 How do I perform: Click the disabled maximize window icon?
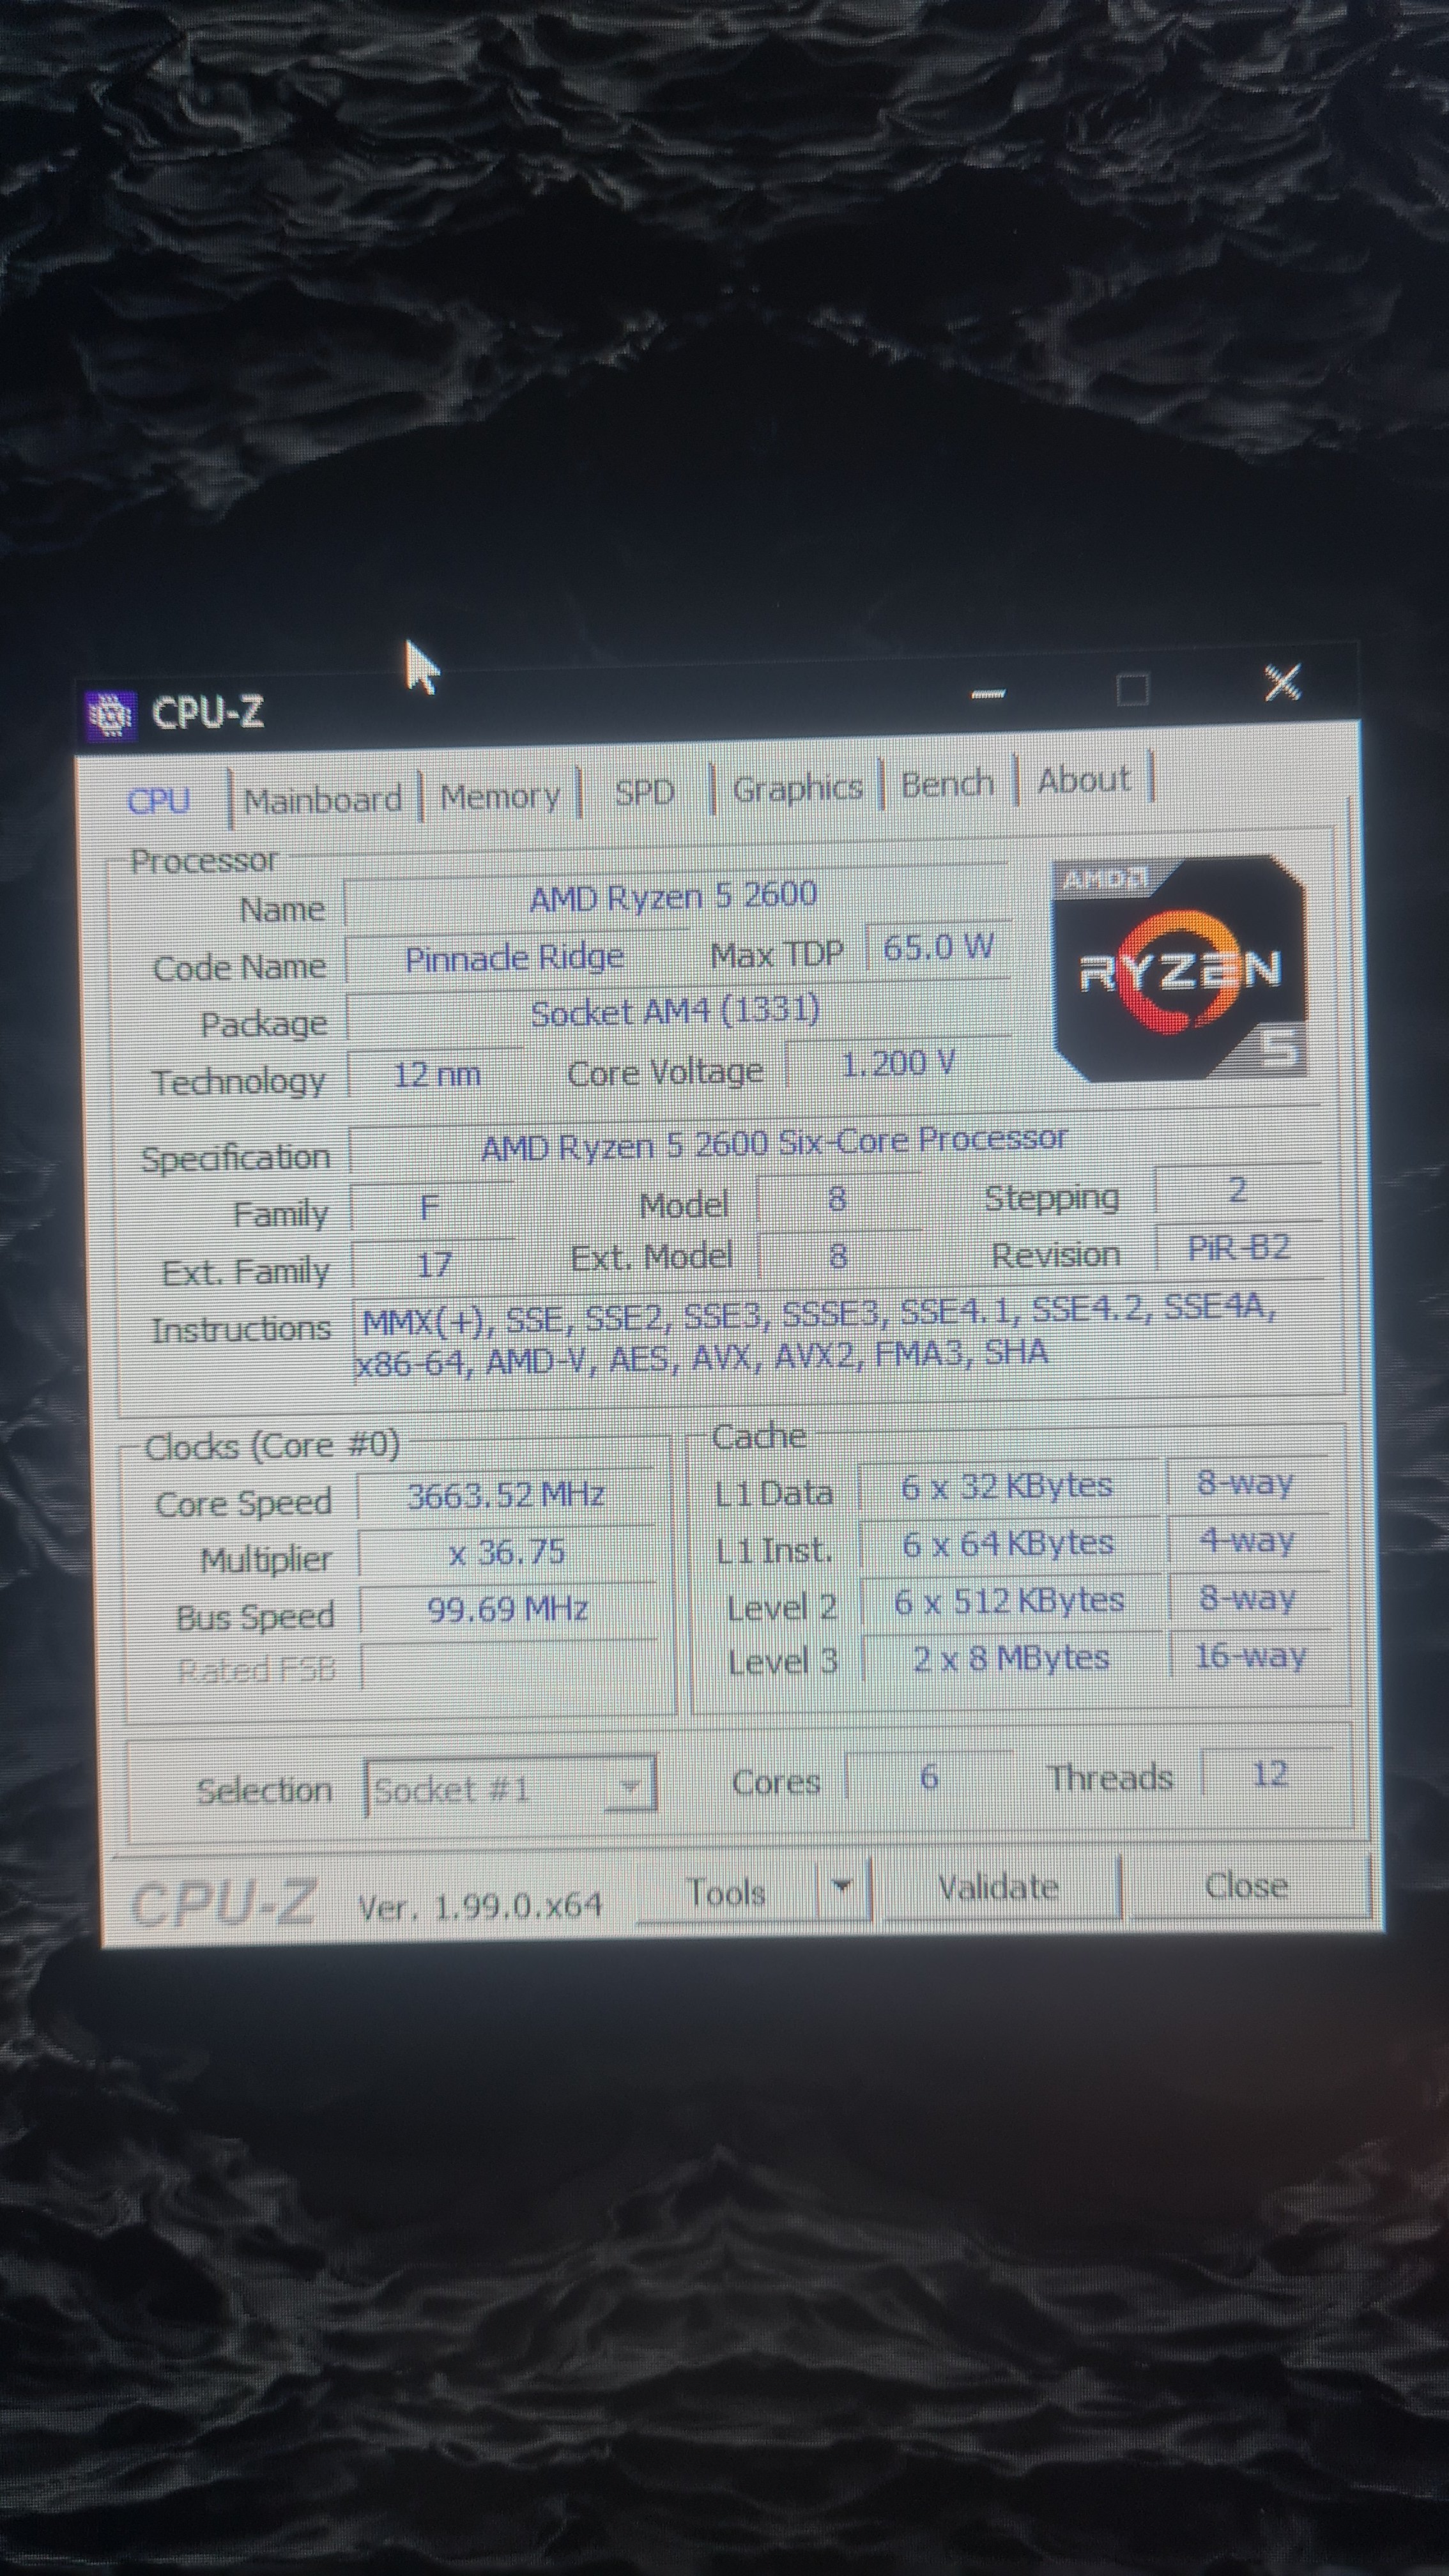tap(1132, 689)
